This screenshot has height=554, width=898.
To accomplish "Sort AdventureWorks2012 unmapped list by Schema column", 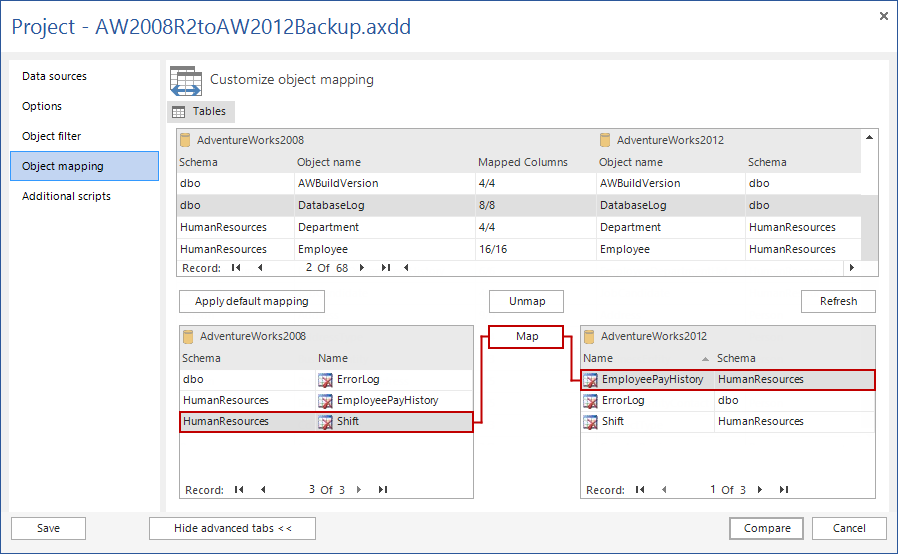I will pyautogui.click(x=794, y=358).
